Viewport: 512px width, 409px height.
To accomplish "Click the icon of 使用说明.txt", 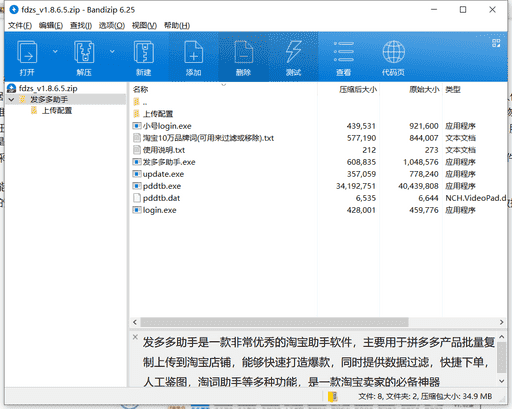I will 137,150.
